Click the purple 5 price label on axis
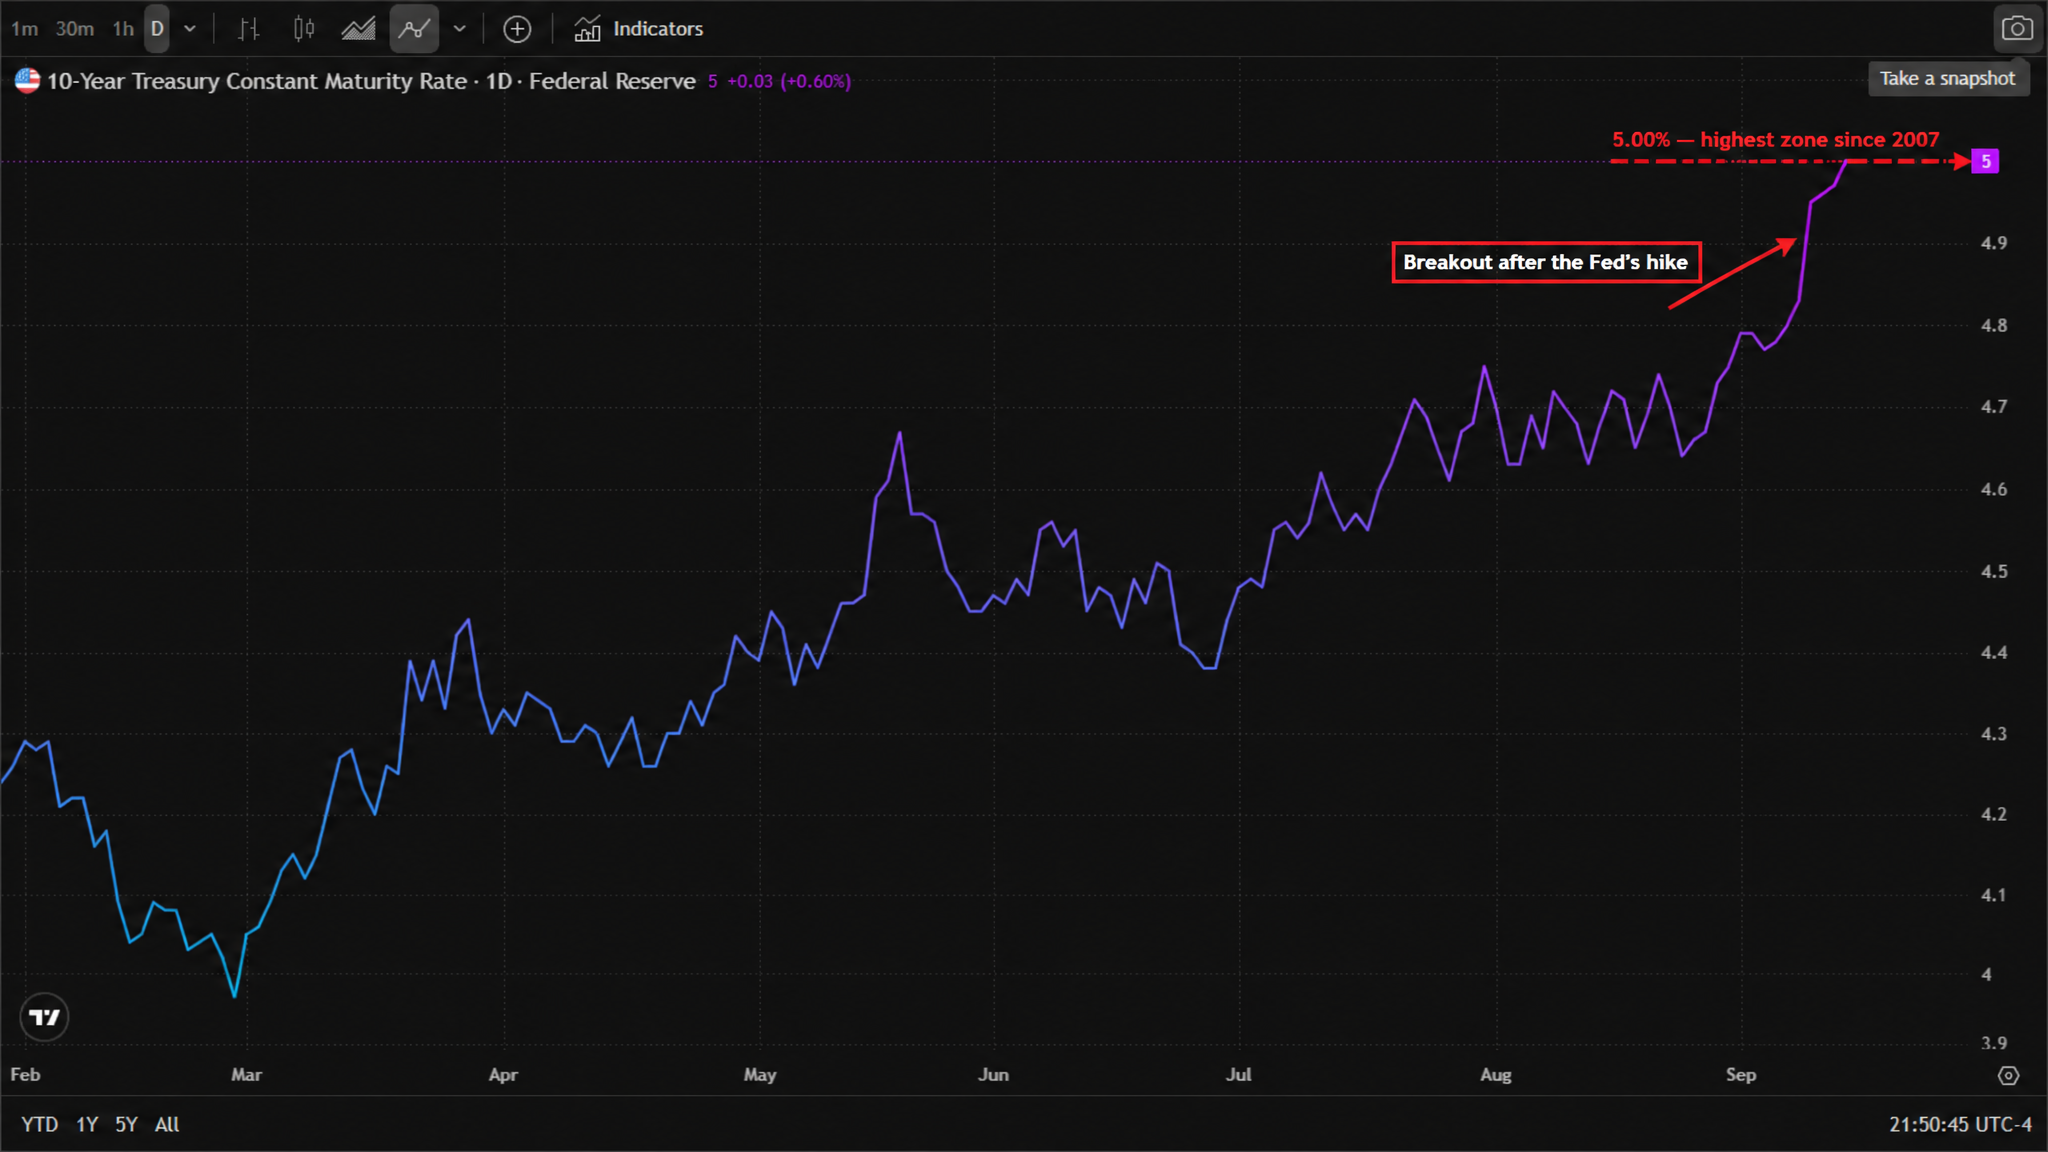Image resolution: width=2048 pixels, height=1152 pixels. [x=1985, y=161]
